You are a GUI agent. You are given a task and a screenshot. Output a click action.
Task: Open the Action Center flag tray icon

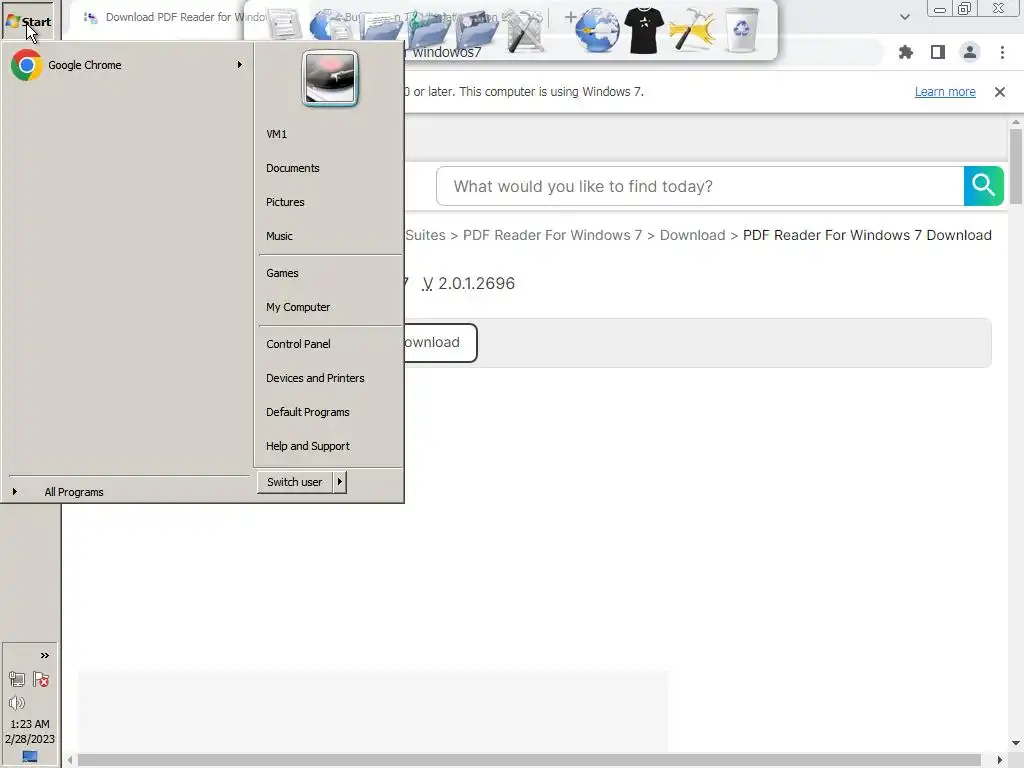pos(41,680)
